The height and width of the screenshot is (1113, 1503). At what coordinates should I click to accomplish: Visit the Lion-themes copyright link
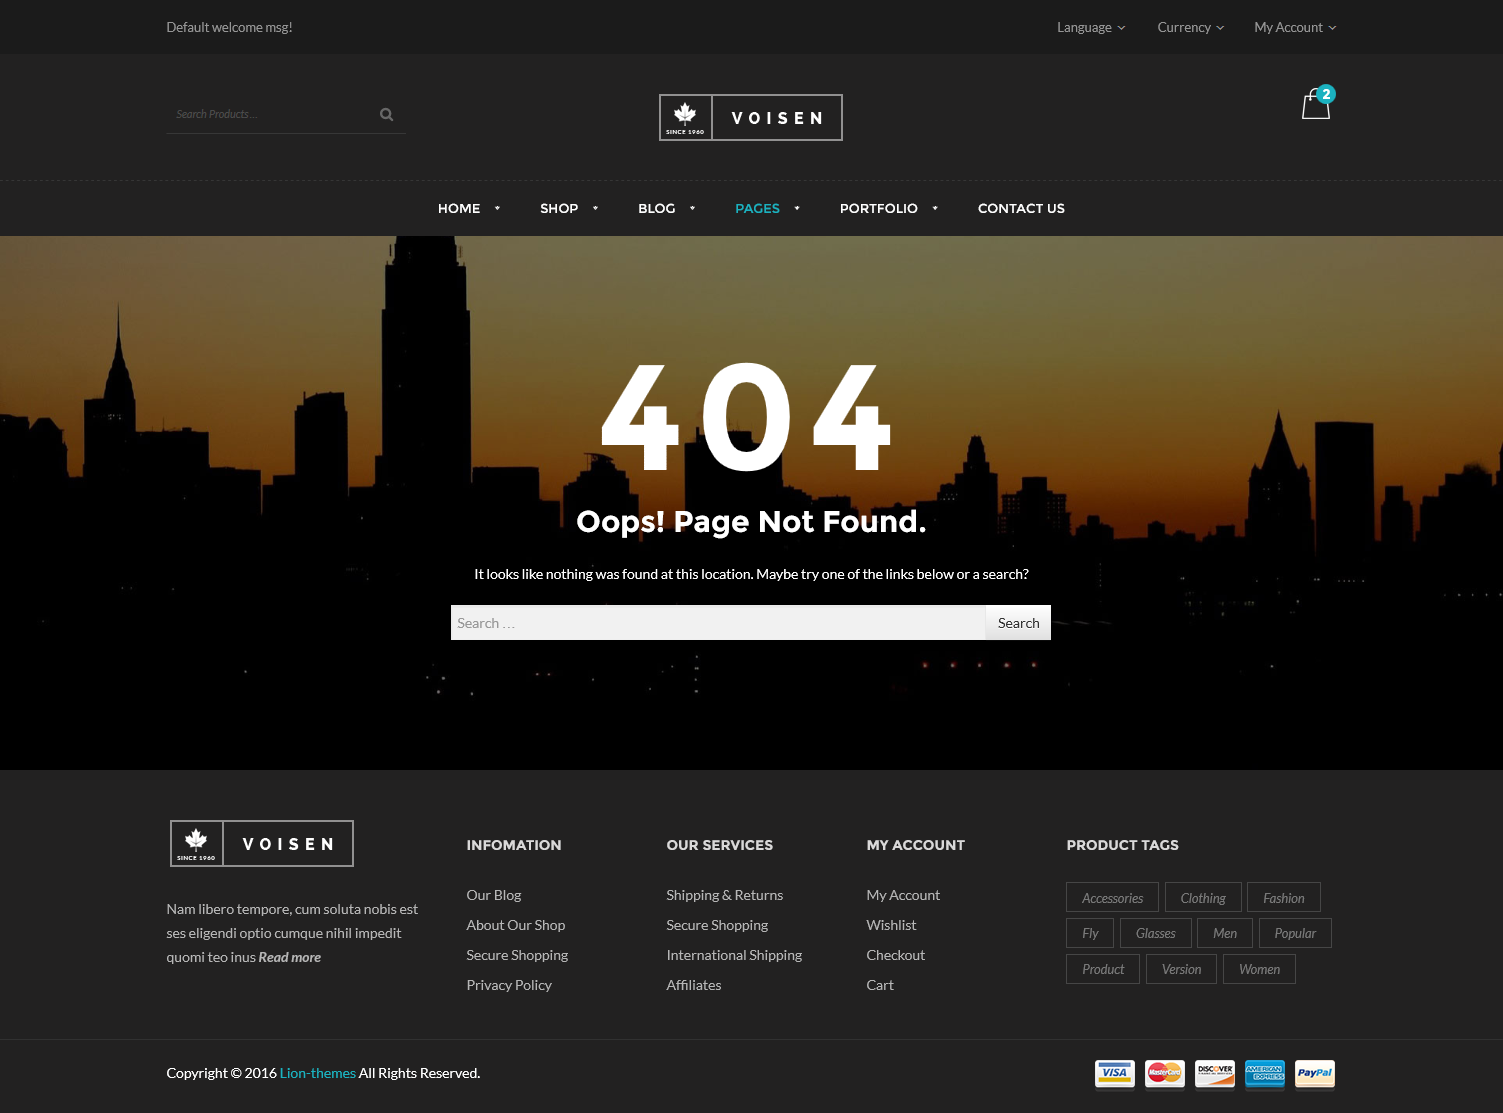point(318,1073)
